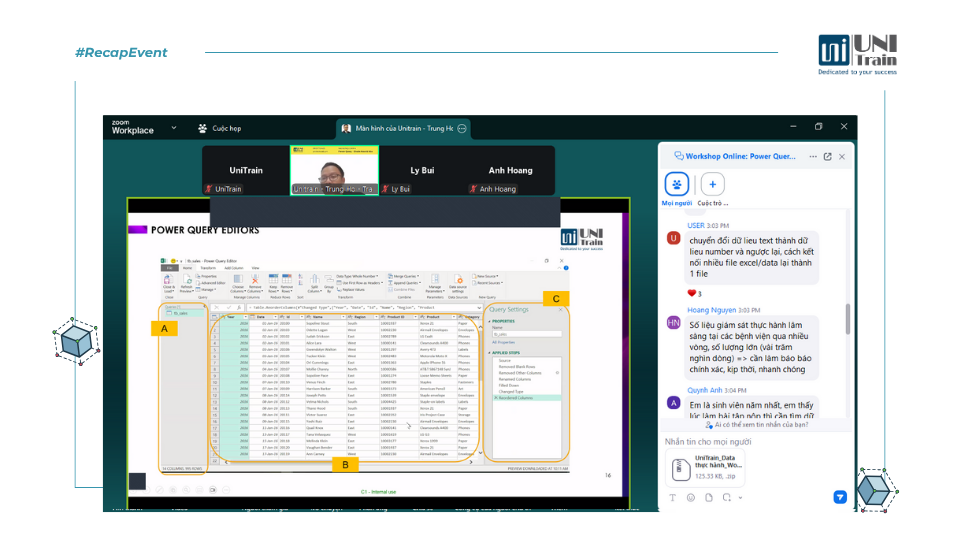
Task: Open the emoji picker in chat
Action: coord(691,498)
